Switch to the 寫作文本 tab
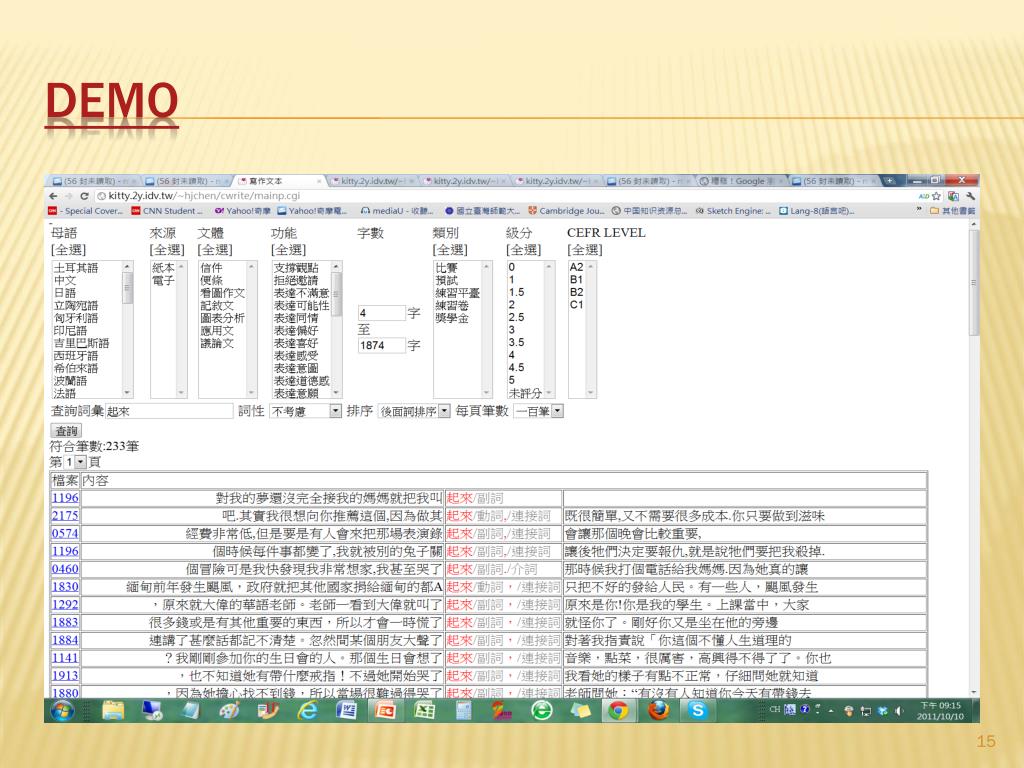1024x768 pixels. click(x=280, y=181)
